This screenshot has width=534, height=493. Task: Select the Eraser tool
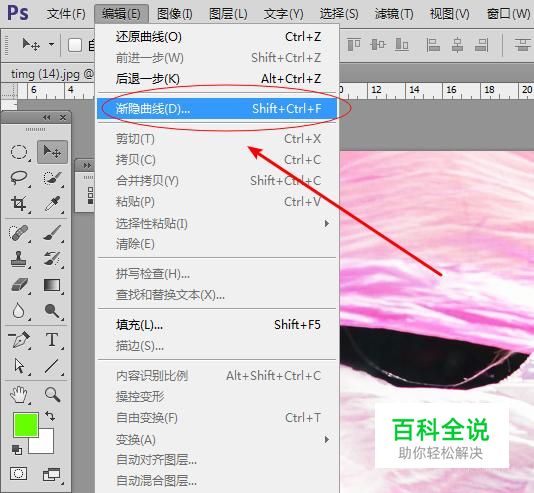click(x=19, y=285)
